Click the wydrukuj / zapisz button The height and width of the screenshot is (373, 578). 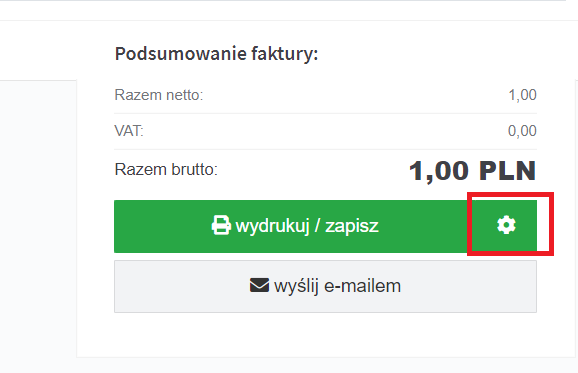tap(291, 226)
